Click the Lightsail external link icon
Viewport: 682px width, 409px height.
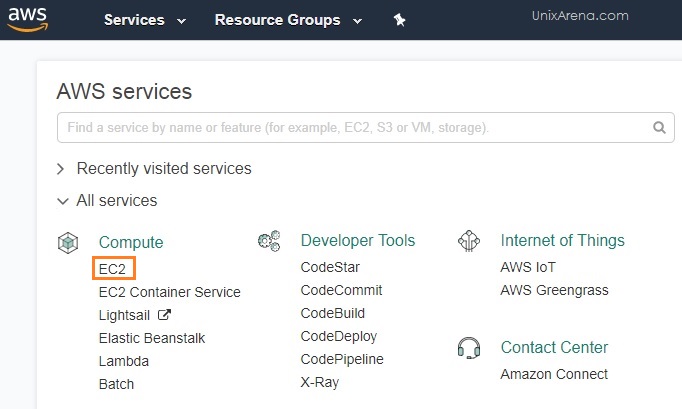click(164, 315)
